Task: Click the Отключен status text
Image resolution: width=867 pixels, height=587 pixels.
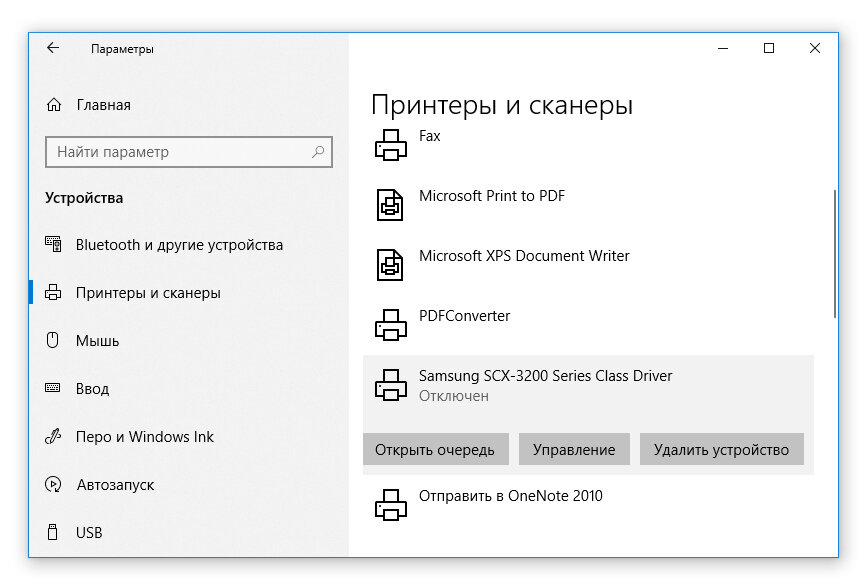Action: 453,396
